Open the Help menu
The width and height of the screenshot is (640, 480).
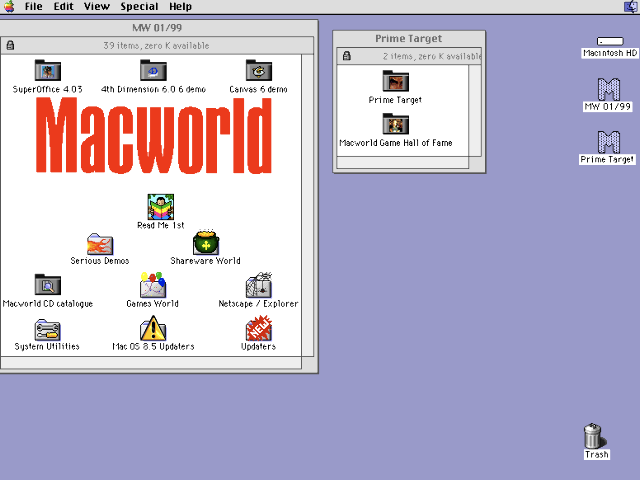pyautogui.click(x=180, y=7)
